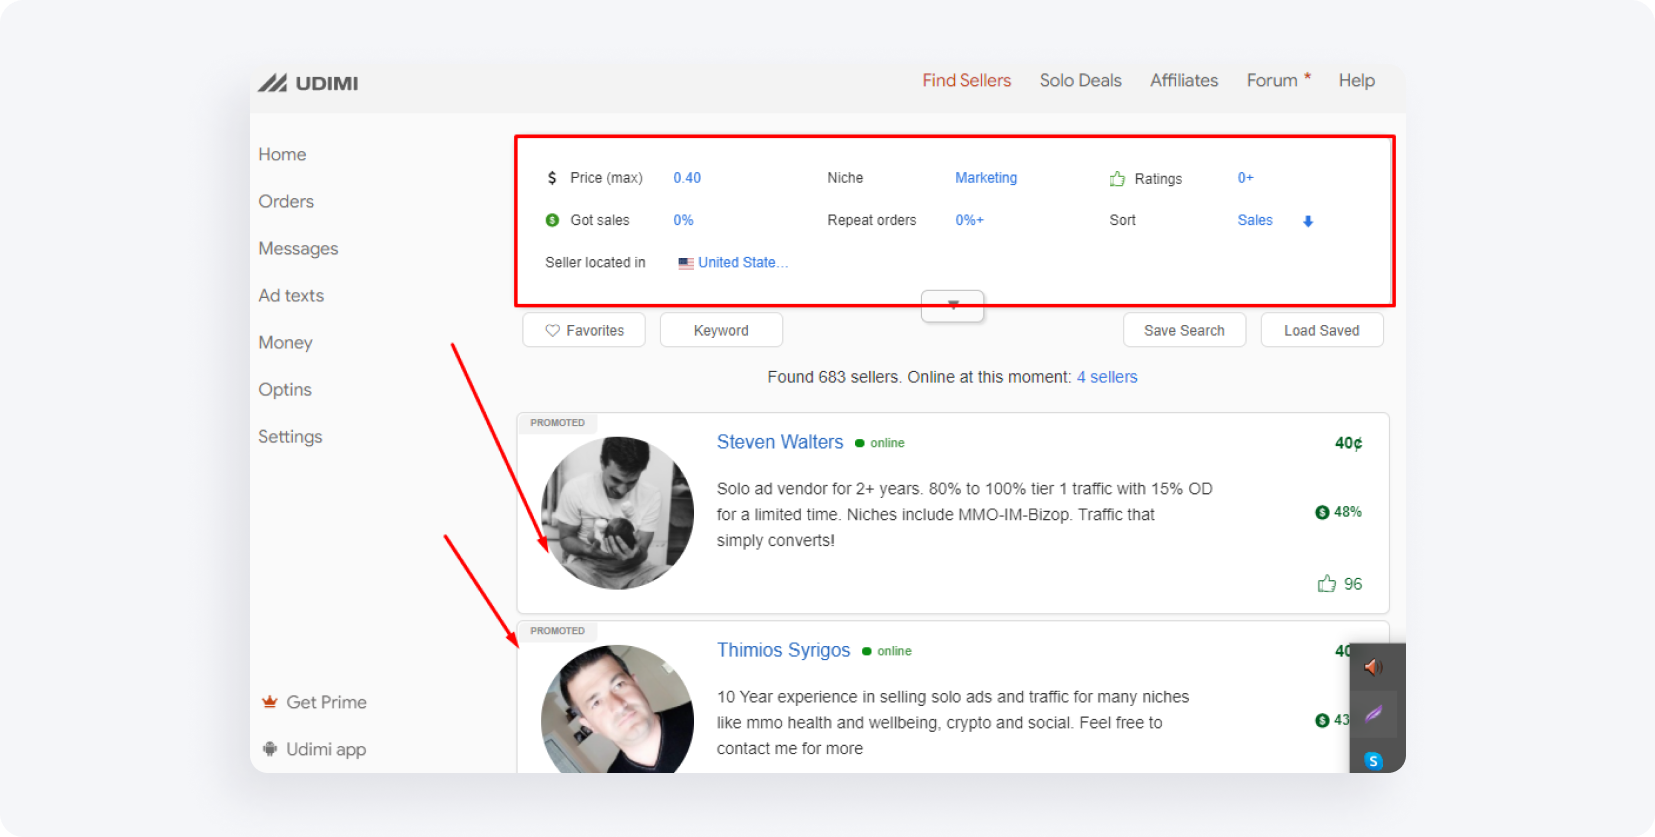Click the Save Search button

[1184, 330]
